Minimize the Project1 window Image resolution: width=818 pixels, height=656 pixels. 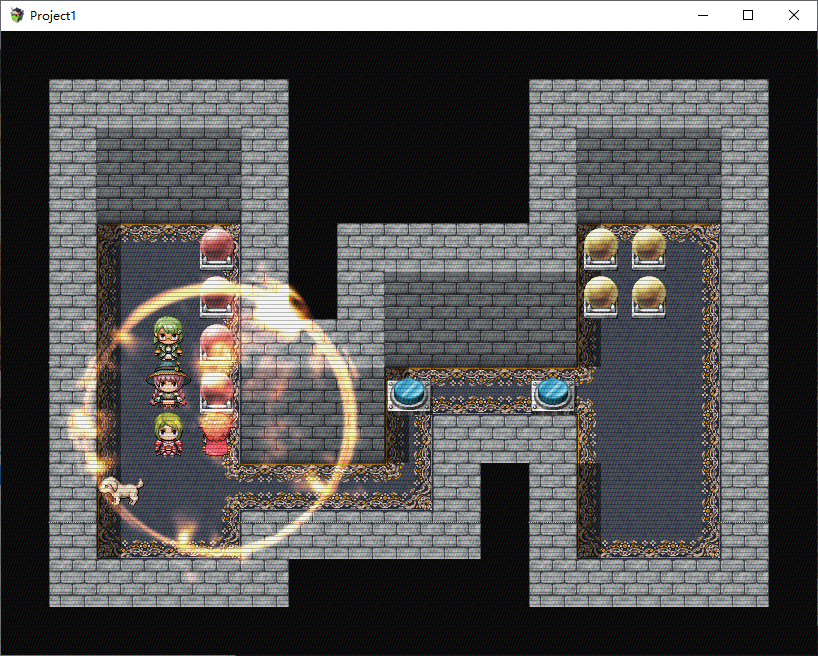703,15
